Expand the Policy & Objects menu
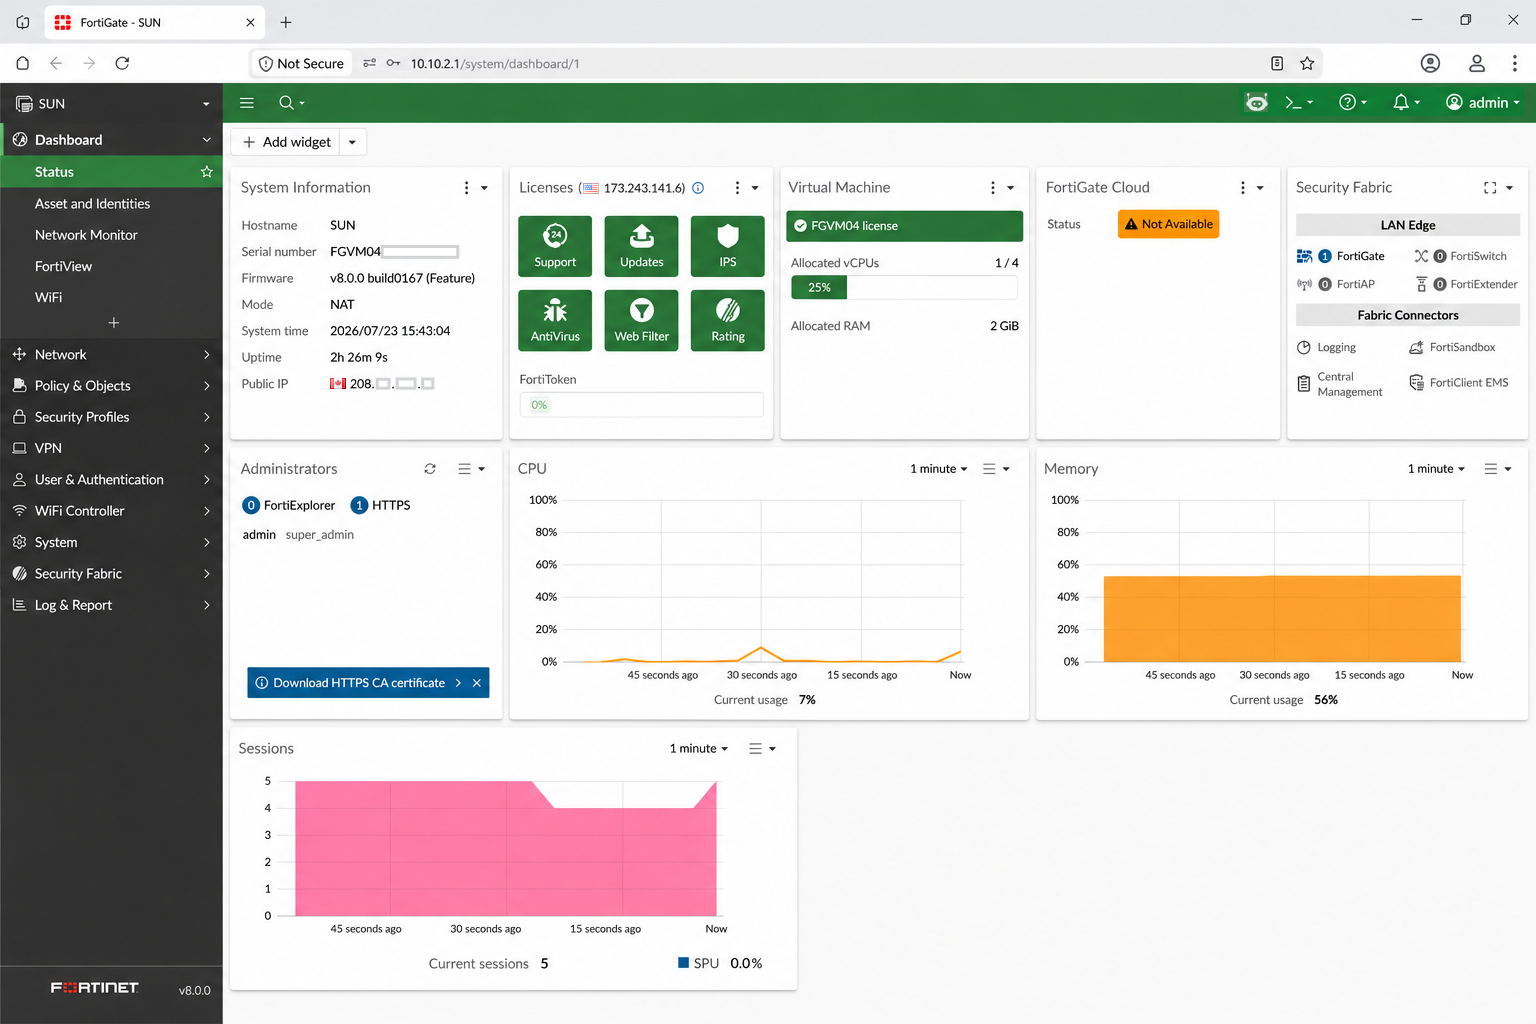Image resolution: width=1536 pixels, height=1024 pixels. point(111,386)
